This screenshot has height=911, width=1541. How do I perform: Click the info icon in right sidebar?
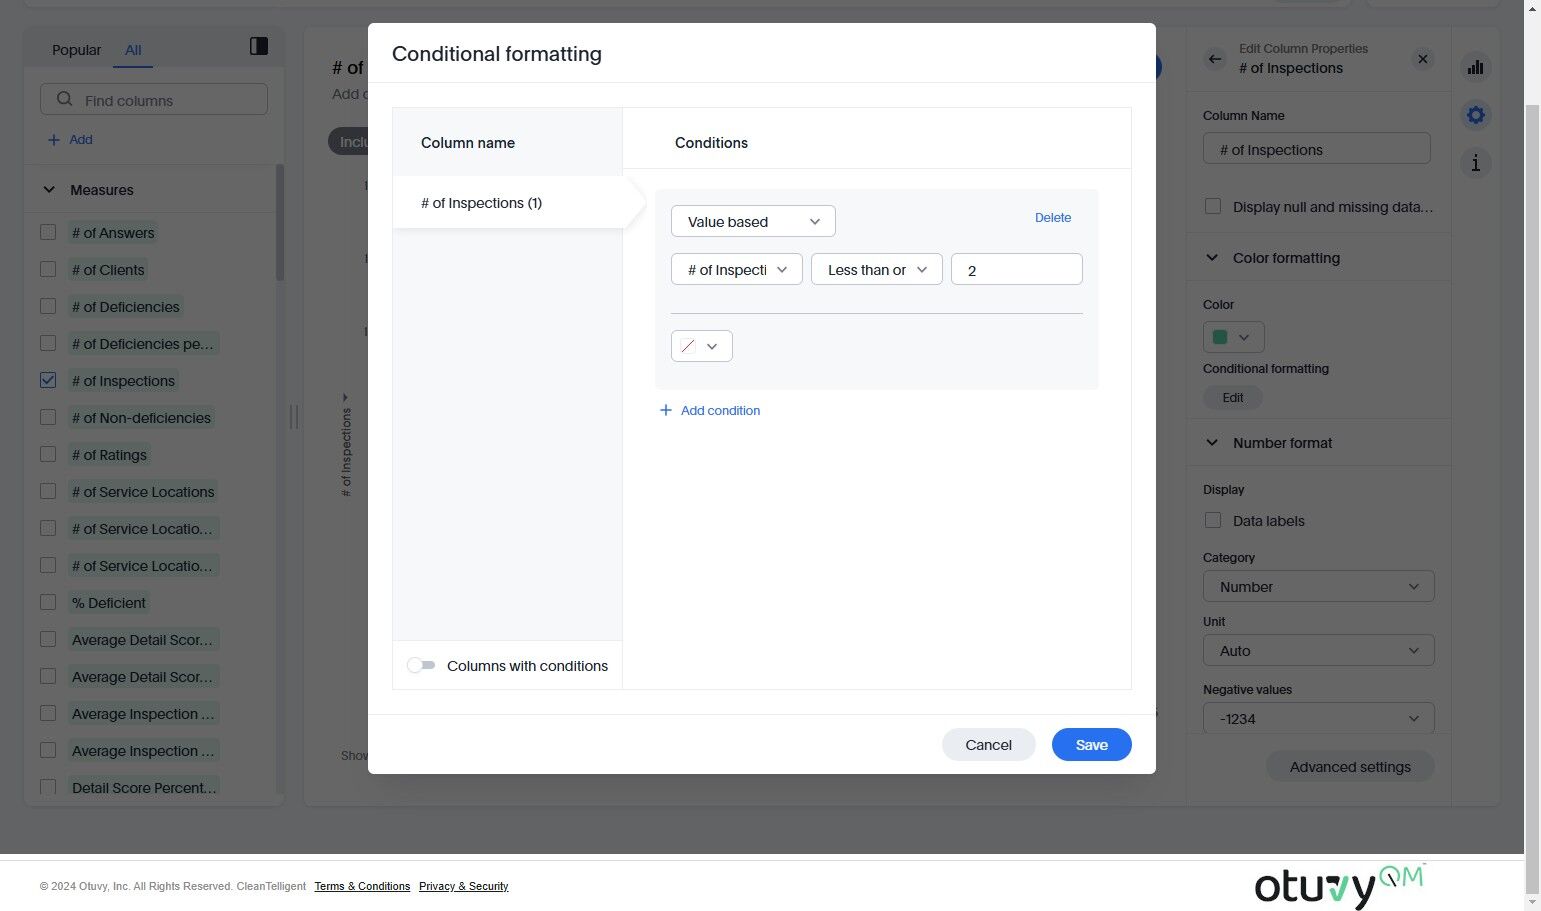point(1475,163)
